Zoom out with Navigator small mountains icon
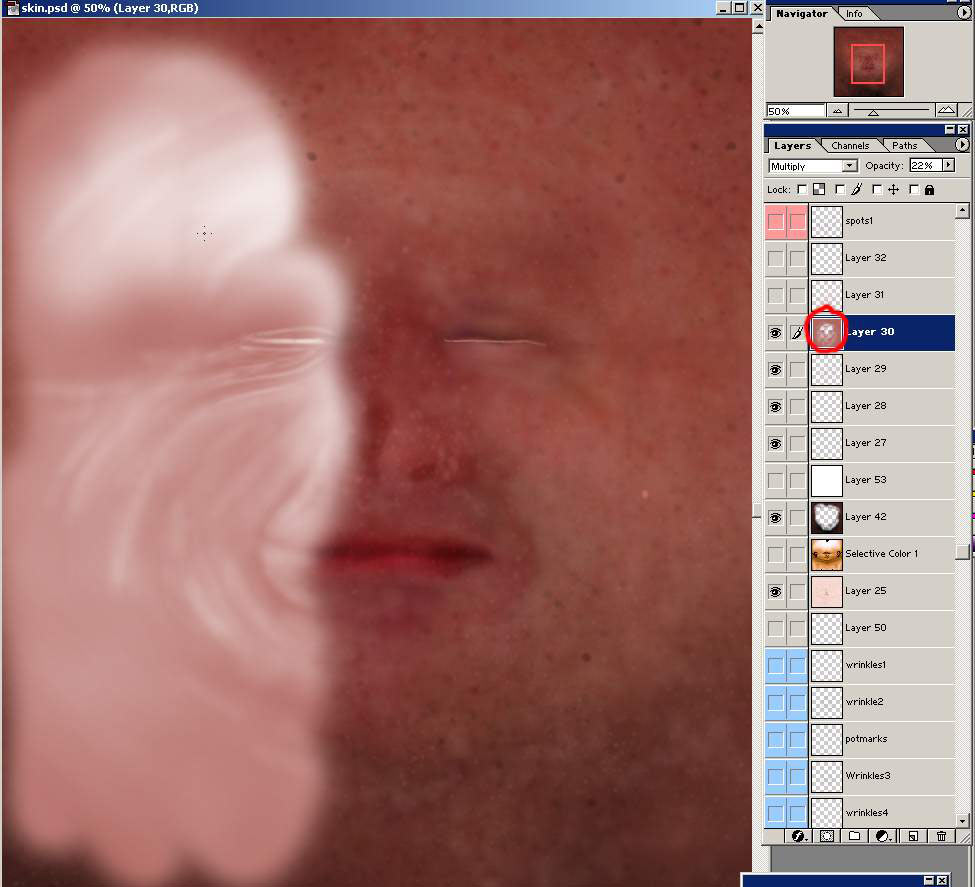 (838, 110)
